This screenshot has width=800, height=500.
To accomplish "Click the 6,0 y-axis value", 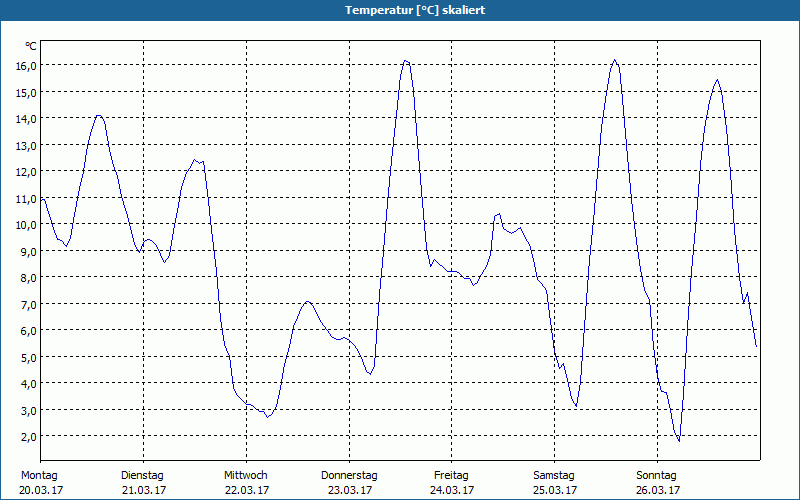I will (x=29, y=331).
